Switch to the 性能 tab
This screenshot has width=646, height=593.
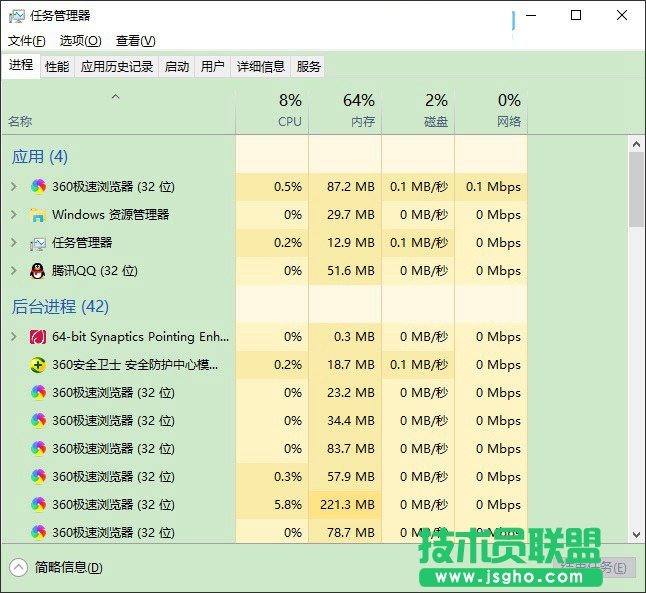(x=57, y=67)
